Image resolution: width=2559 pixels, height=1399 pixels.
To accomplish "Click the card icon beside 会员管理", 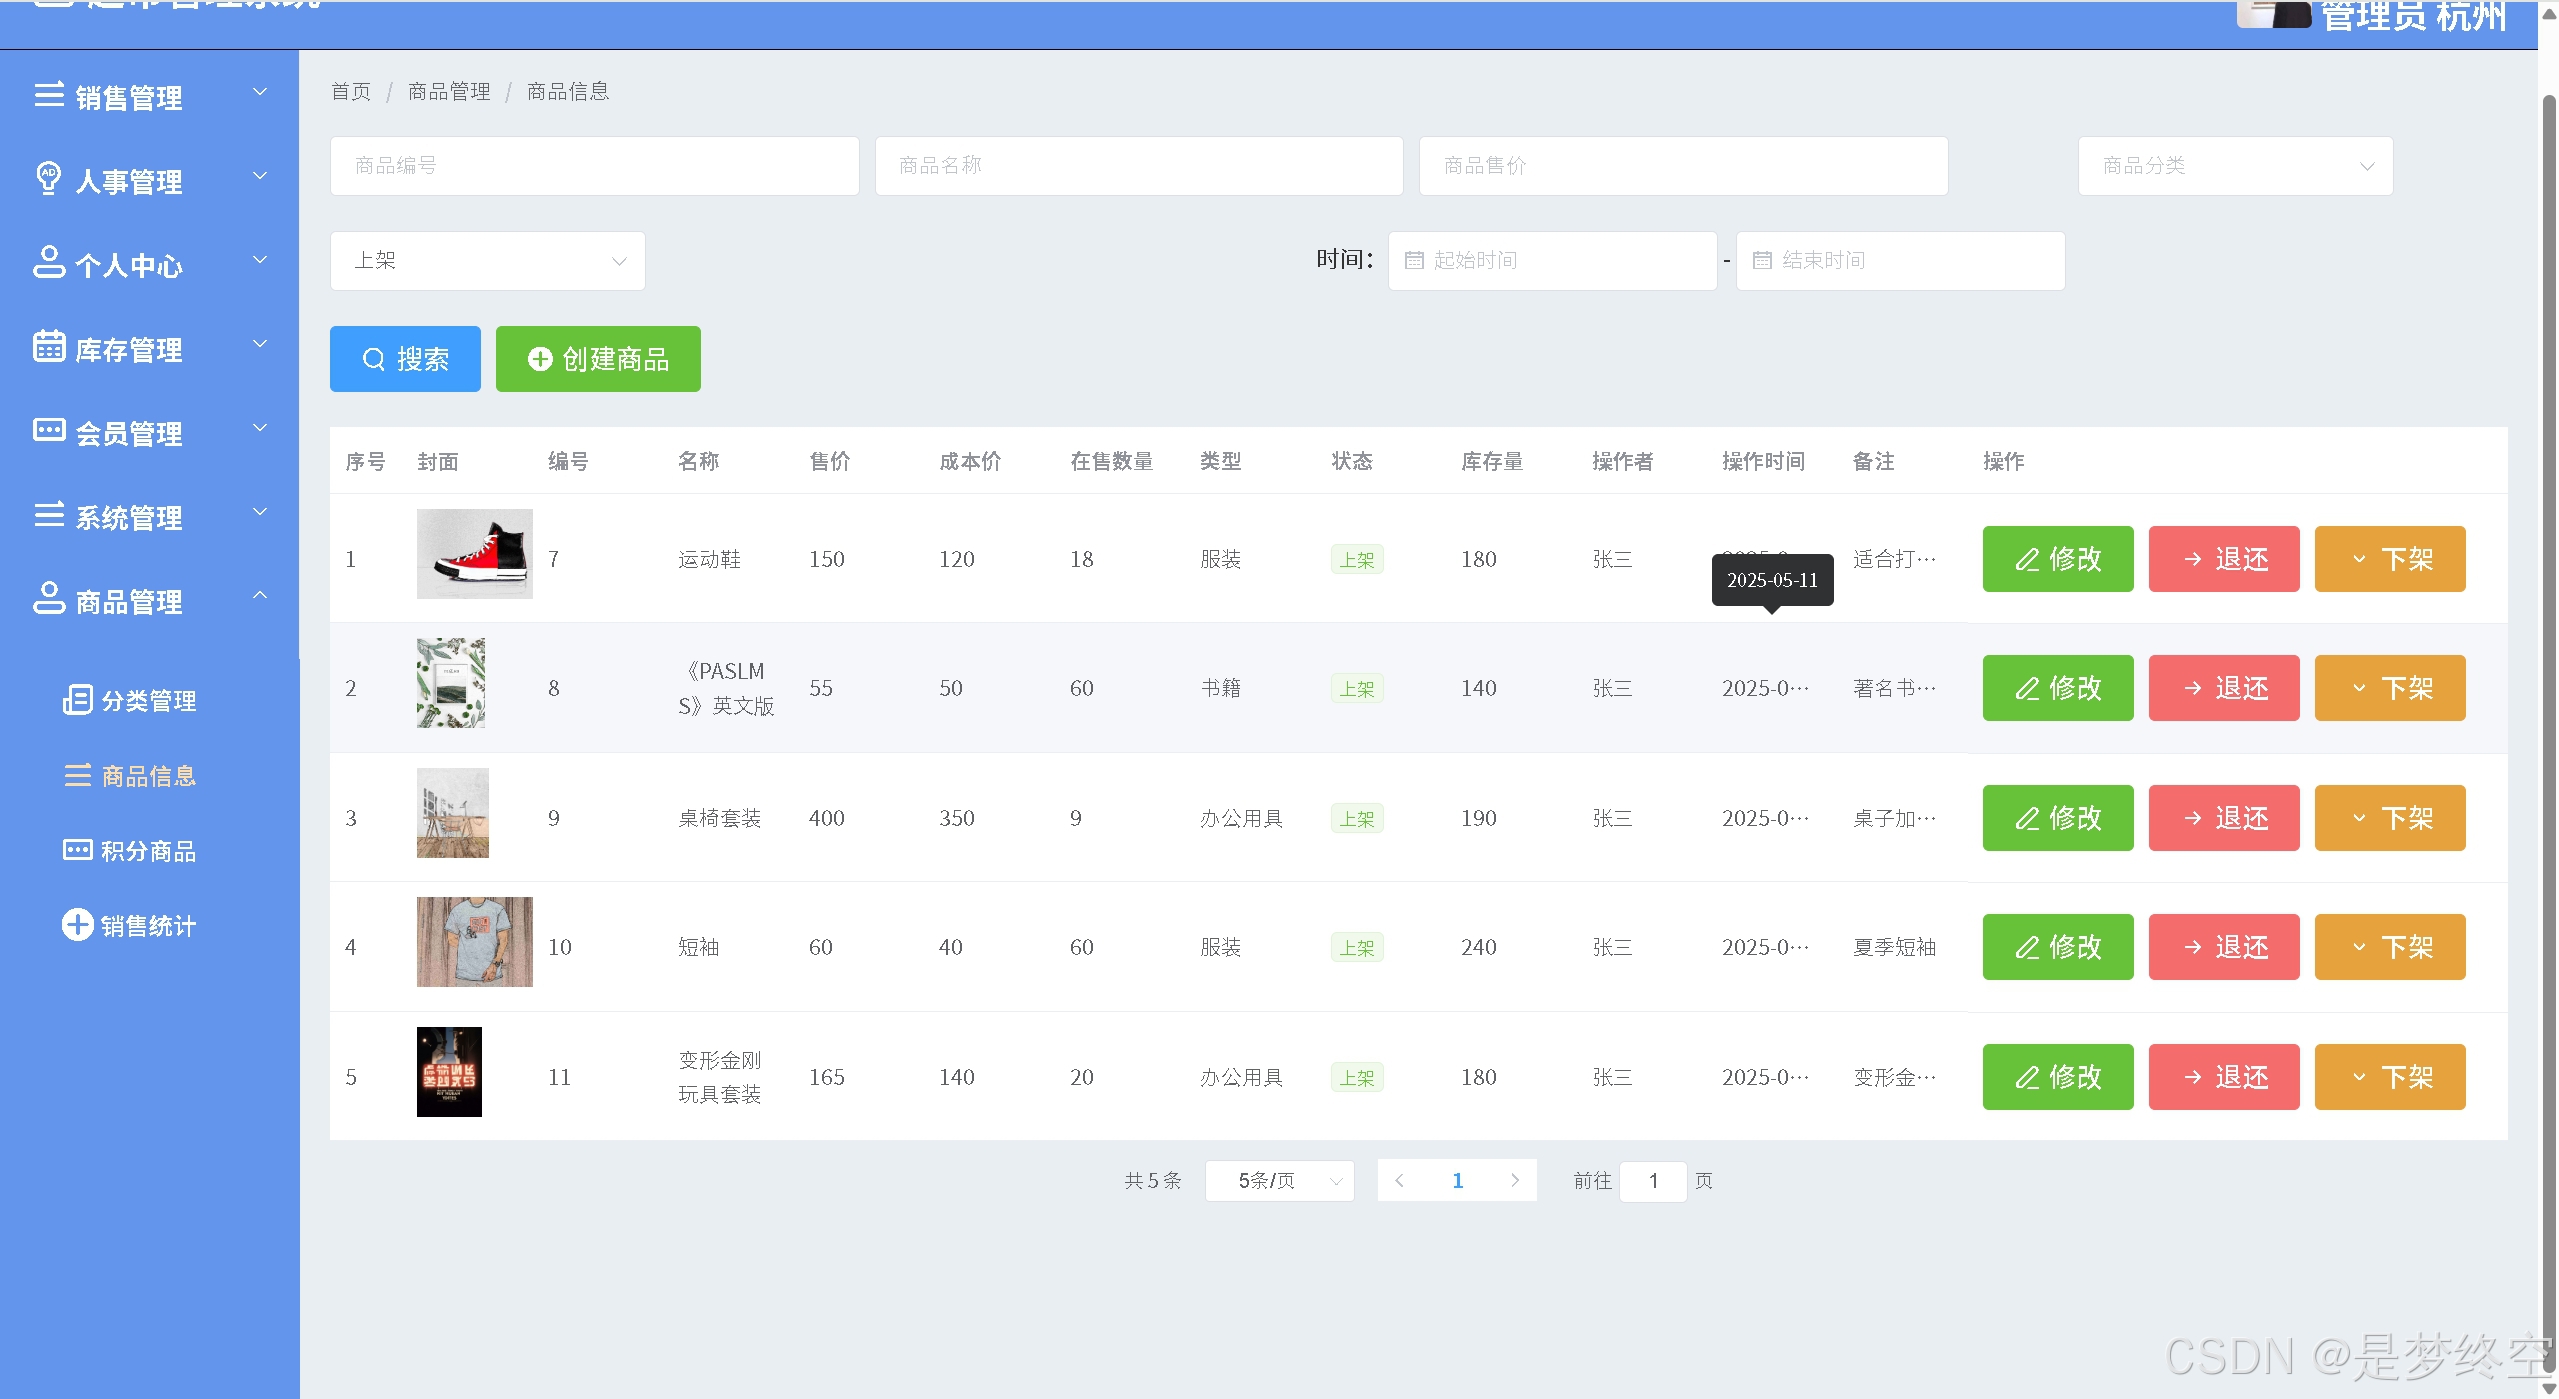I will (49, 430).
